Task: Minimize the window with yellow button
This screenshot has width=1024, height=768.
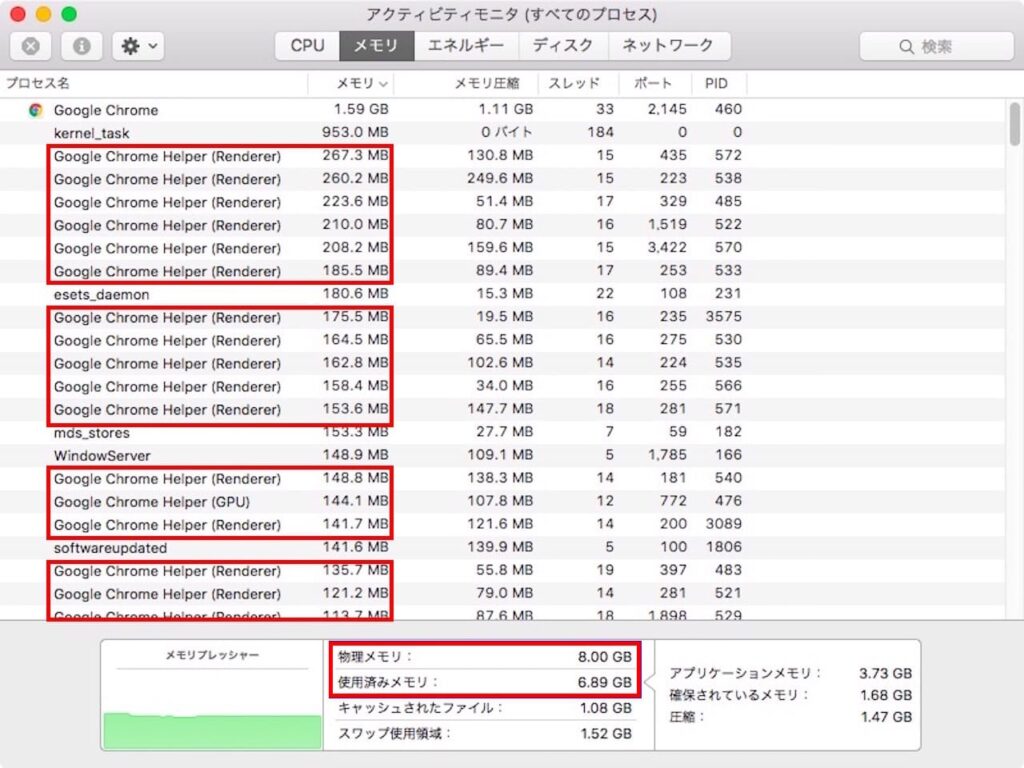Action: click(x=43, y=14)
